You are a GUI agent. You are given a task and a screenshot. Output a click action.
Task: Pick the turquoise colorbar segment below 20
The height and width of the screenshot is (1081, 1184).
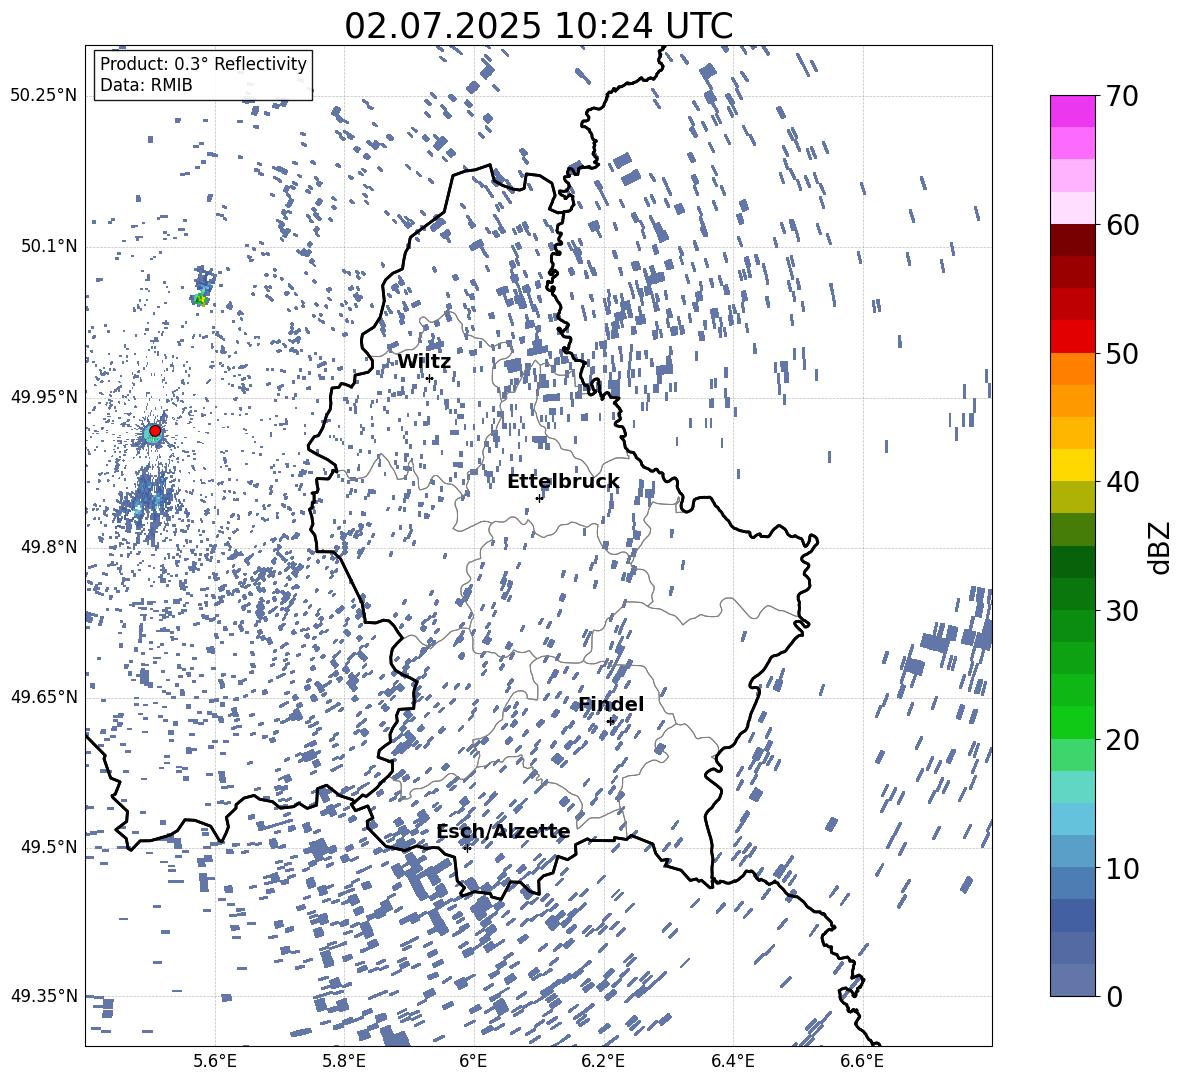1072,787
